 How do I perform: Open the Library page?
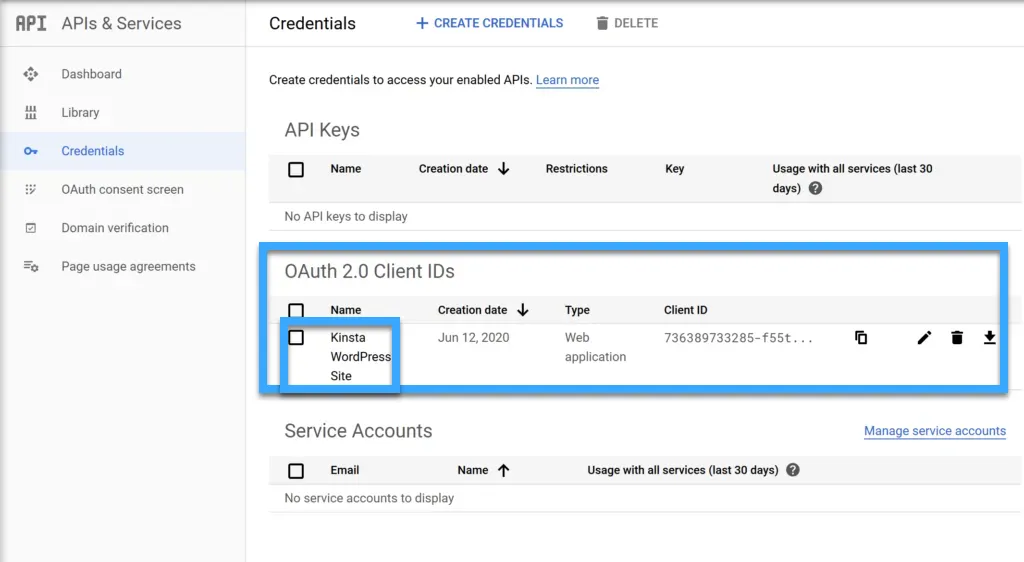point(80,112)
